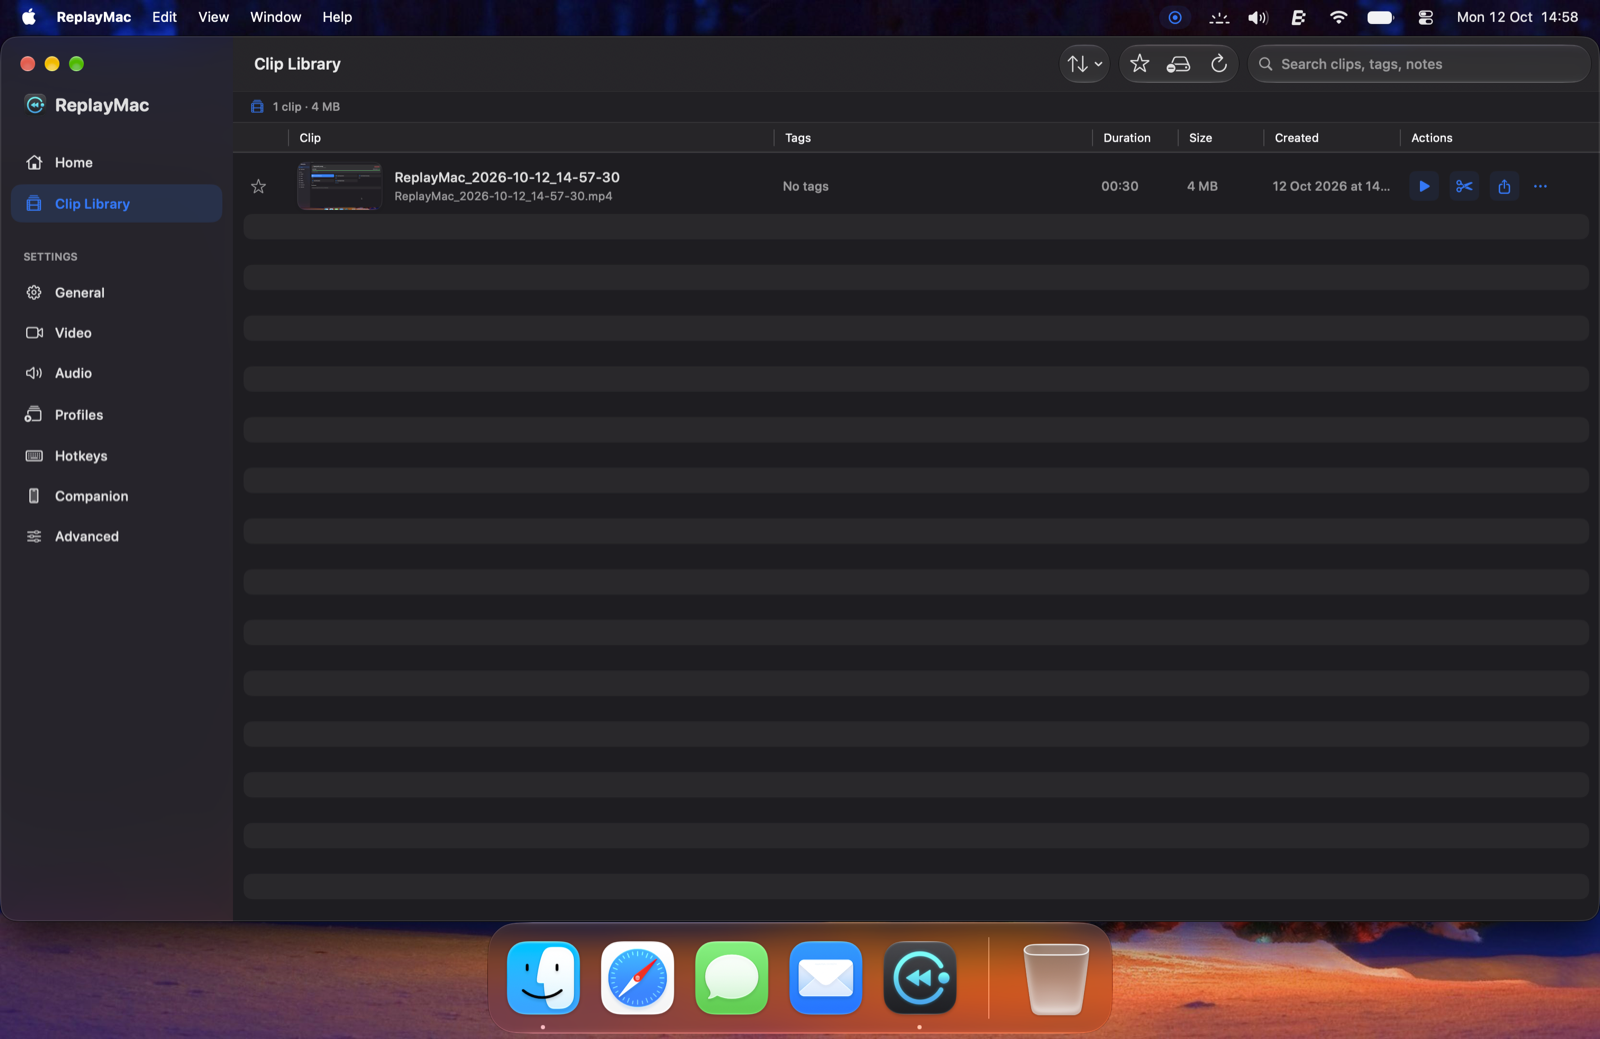Click the ReplayMac logo in sidebar
Image resolution: width=1600 pixels, height=1039 pixels.
(35, 105)
